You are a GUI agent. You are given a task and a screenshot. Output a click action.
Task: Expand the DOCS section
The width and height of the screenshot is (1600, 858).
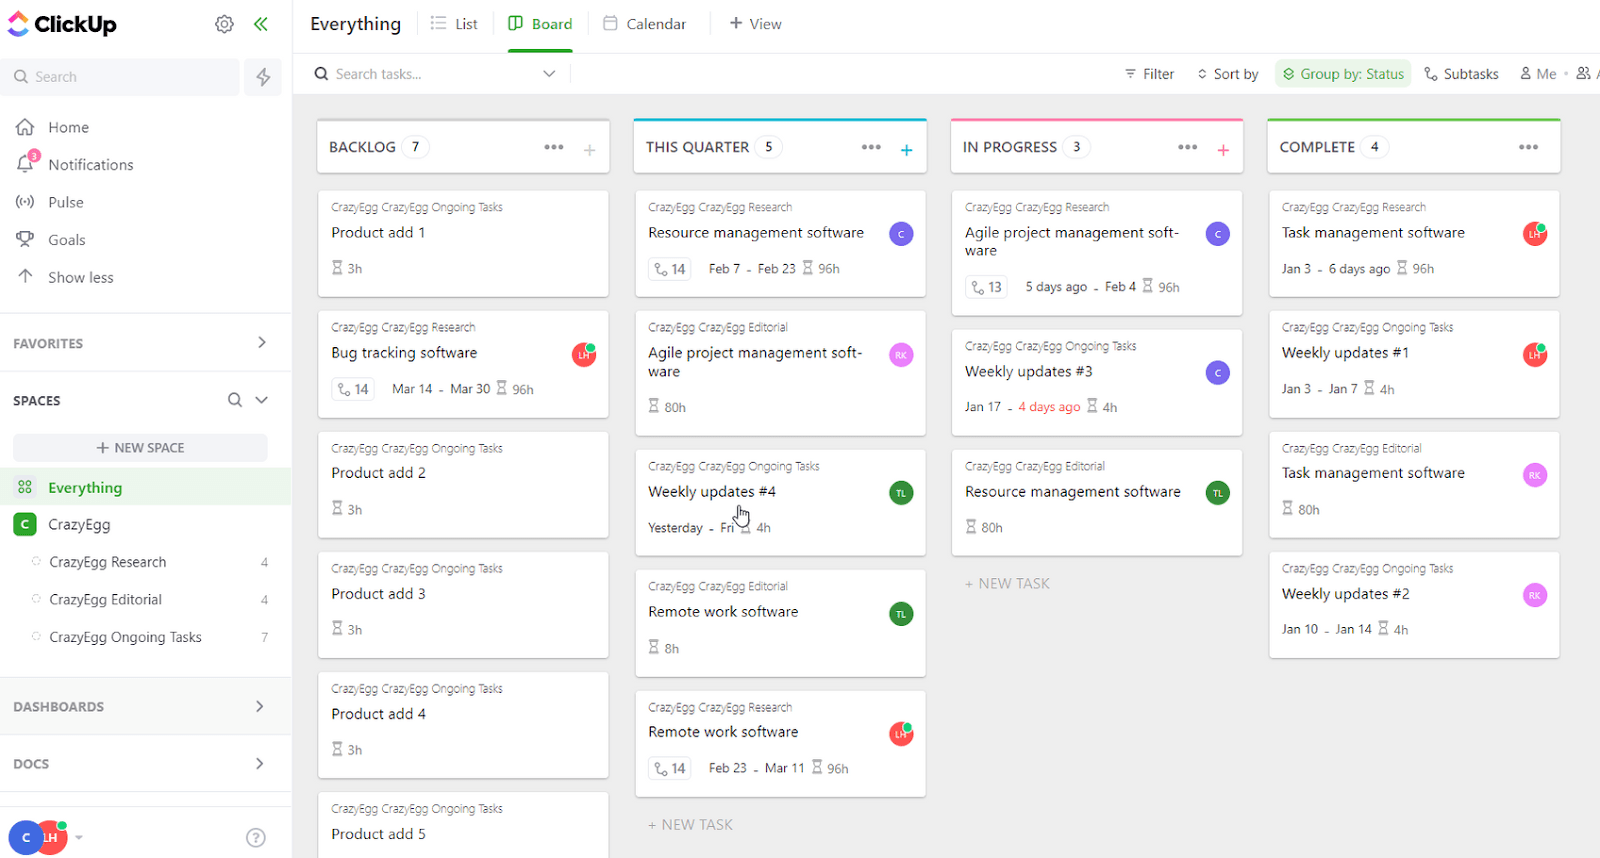260,764
